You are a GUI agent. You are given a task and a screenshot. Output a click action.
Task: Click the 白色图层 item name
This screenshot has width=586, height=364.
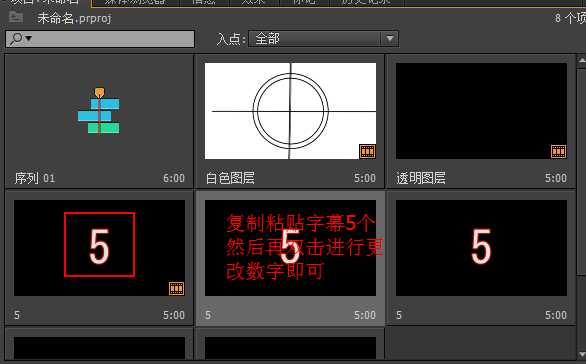coord(230,178)
